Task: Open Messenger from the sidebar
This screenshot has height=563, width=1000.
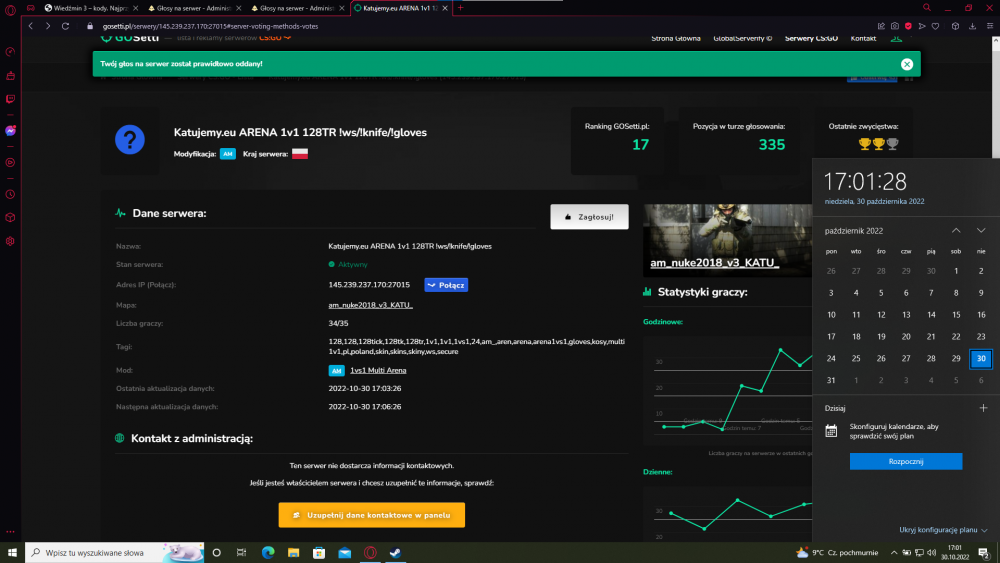Action: 10,131
